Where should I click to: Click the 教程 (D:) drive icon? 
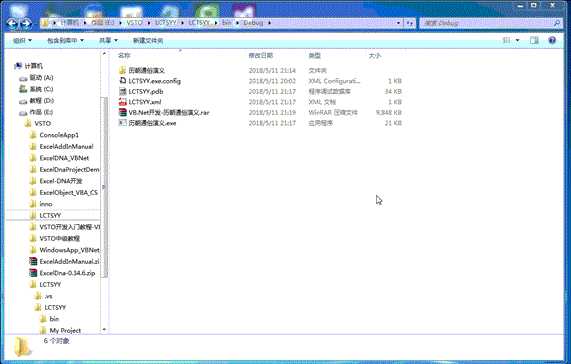click(23, 101)
